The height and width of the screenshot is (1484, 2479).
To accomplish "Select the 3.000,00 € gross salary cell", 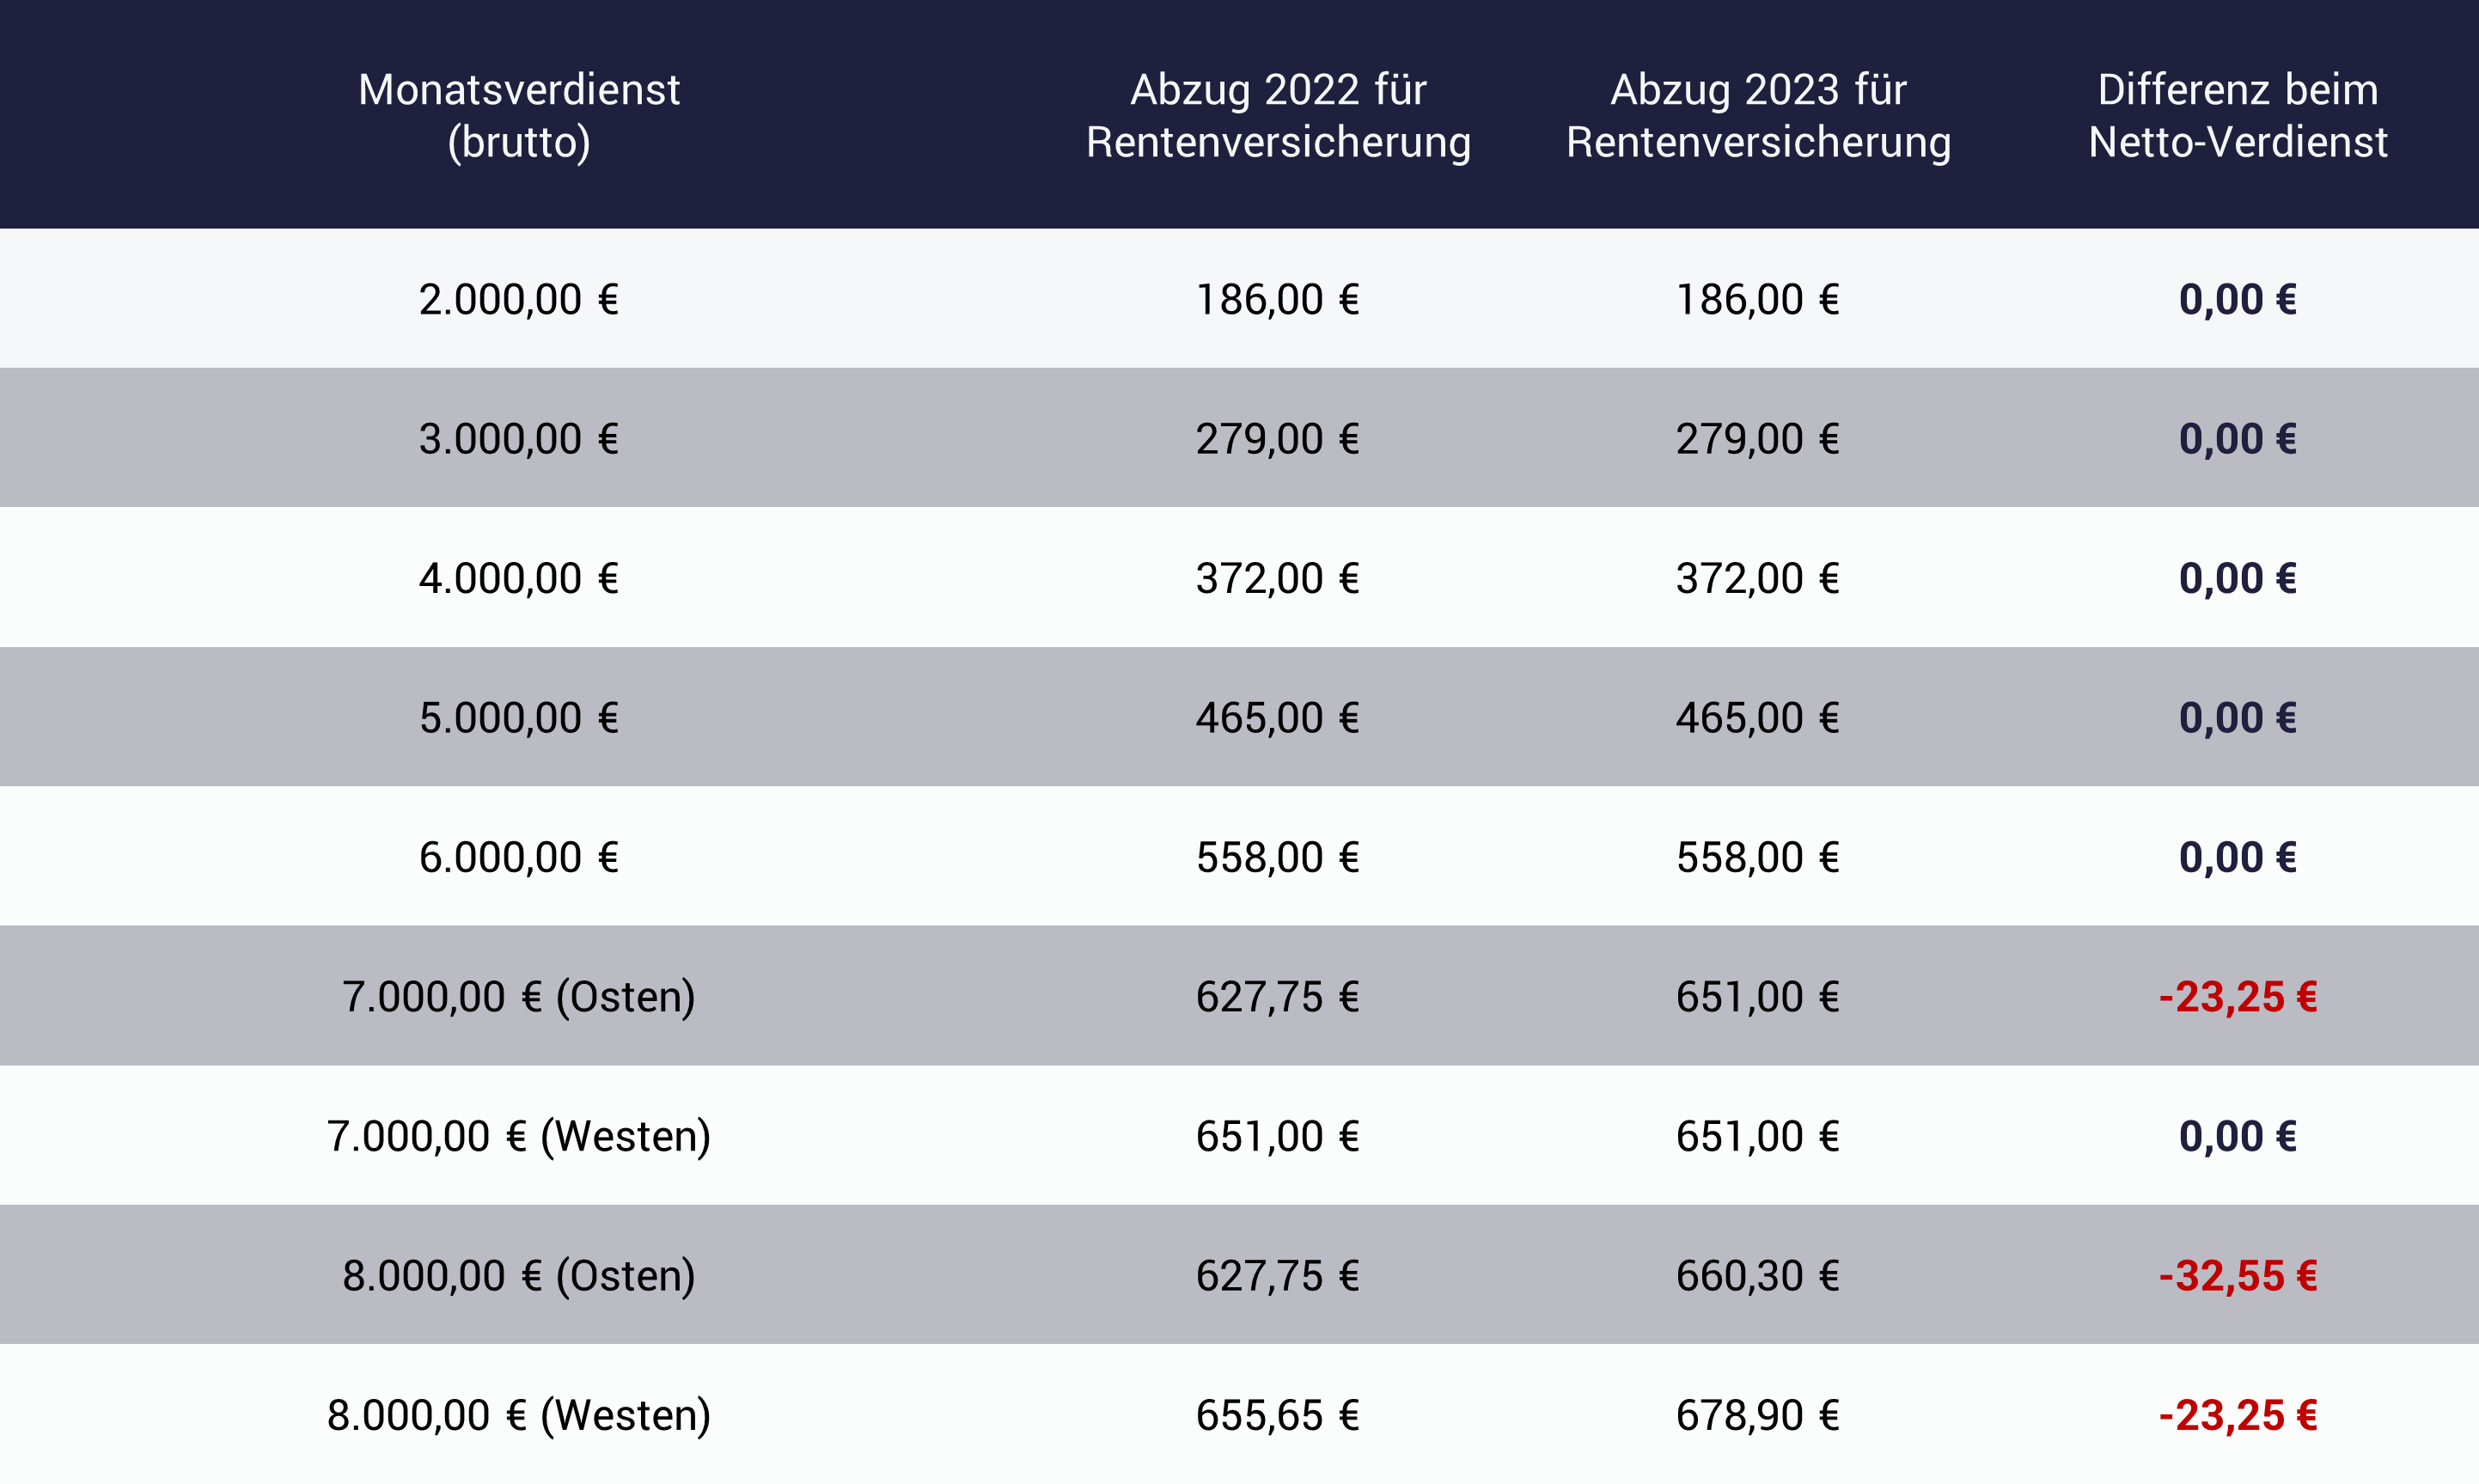I will (x=518, y=438).
